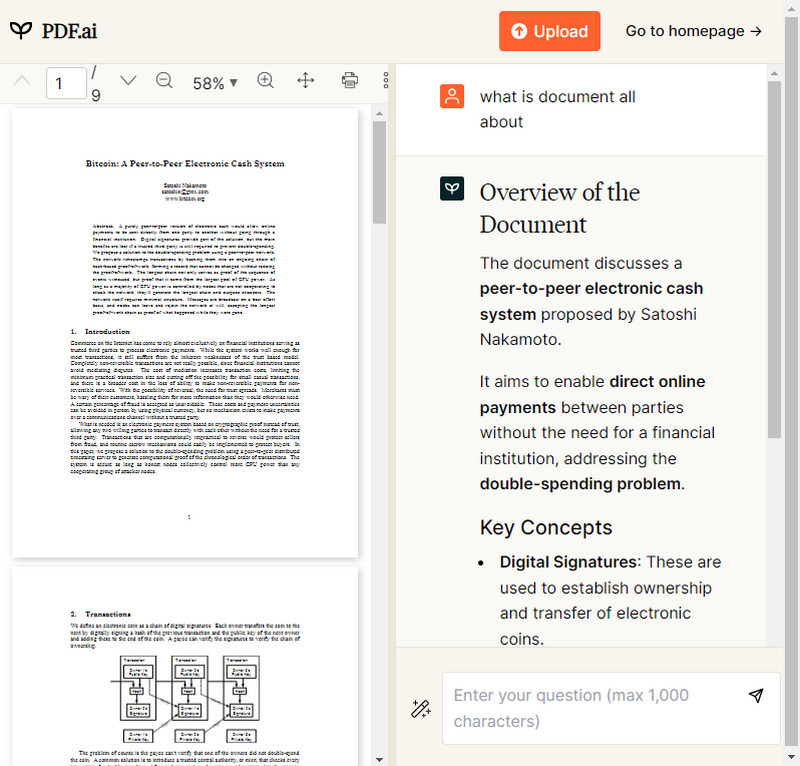This screenshot has height=766, width=800.
Task: Click the 'Digital Signatures' bullet text
Action: 568,562
